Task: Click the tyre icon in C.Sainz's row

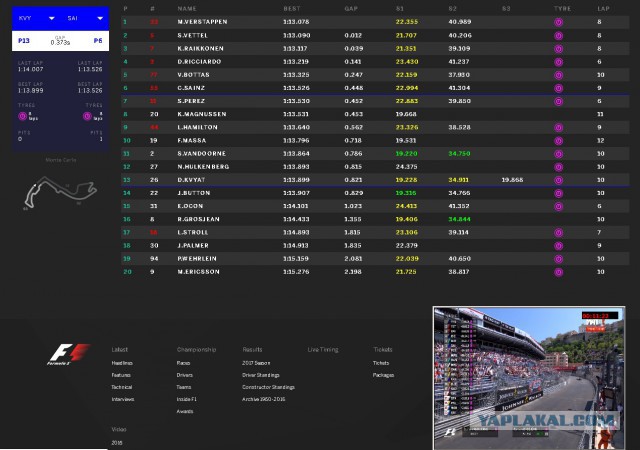Action: click(558, 88)
